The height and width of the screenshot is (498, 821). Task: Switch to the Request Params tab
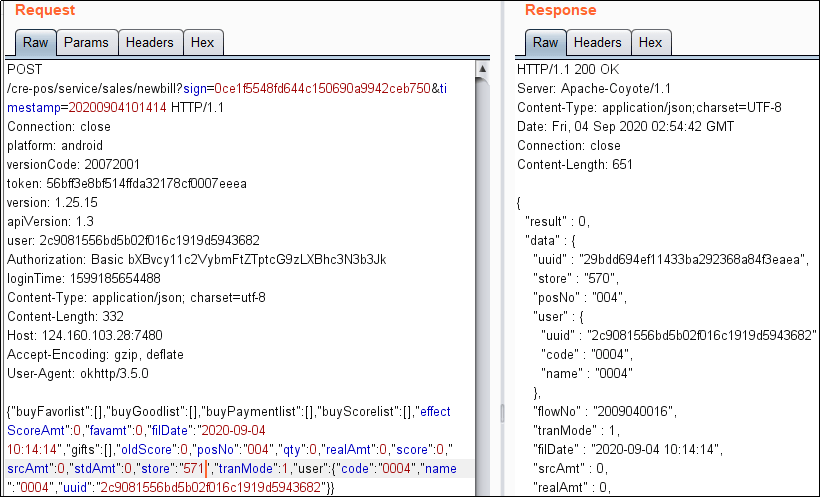click(87, 42)
